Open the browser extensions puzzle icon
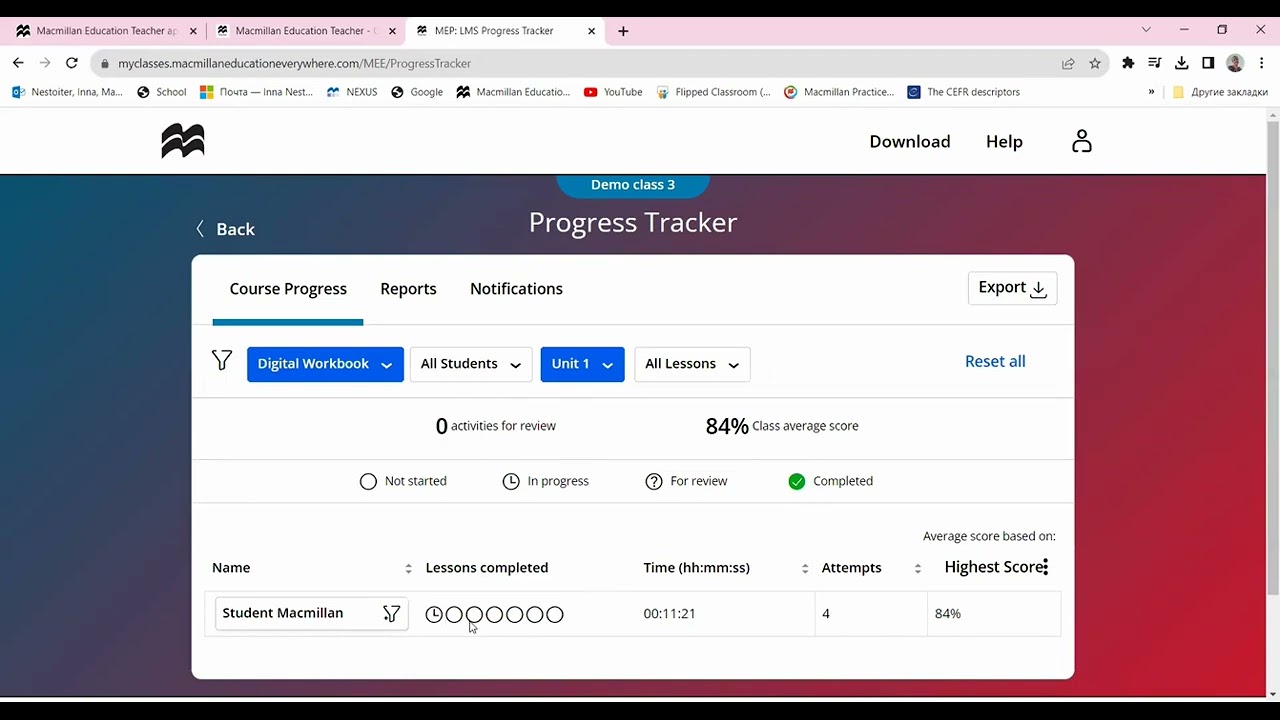1280x720 pixels. 1128,63
